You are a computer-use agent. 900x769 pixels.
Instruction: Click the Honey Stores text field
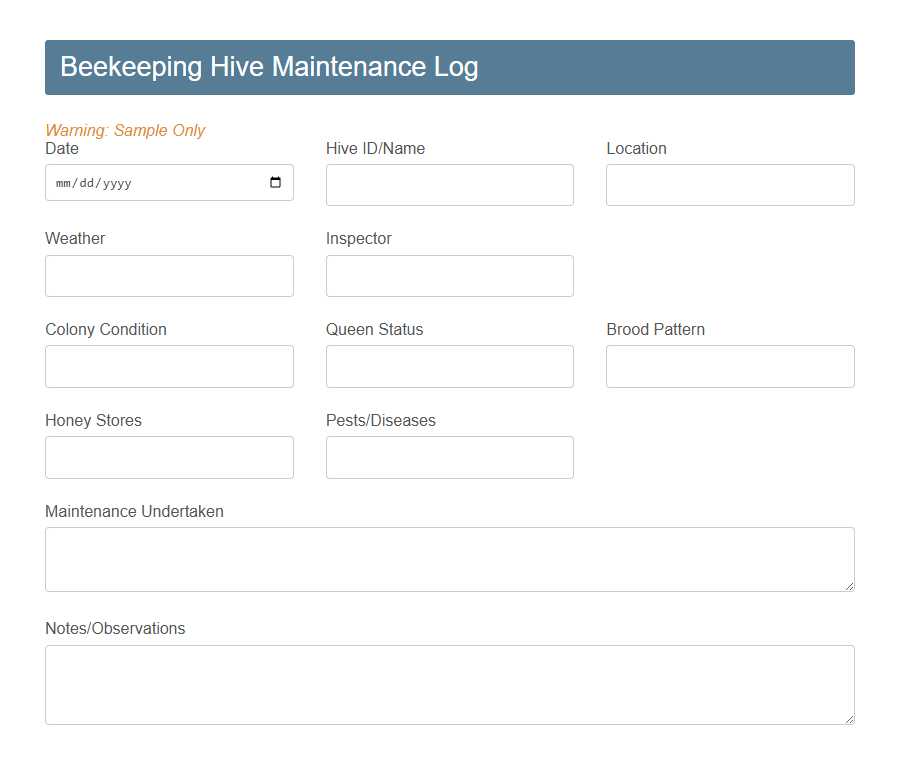point(169,457)
